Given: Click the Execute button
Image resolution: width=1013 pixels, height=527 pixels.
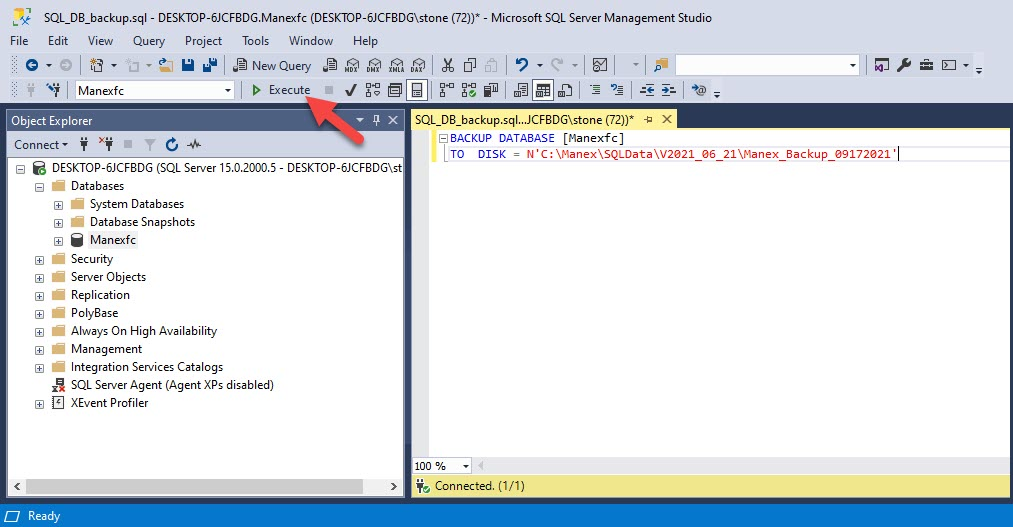Looking at the screenshot, I should (281, 90).
